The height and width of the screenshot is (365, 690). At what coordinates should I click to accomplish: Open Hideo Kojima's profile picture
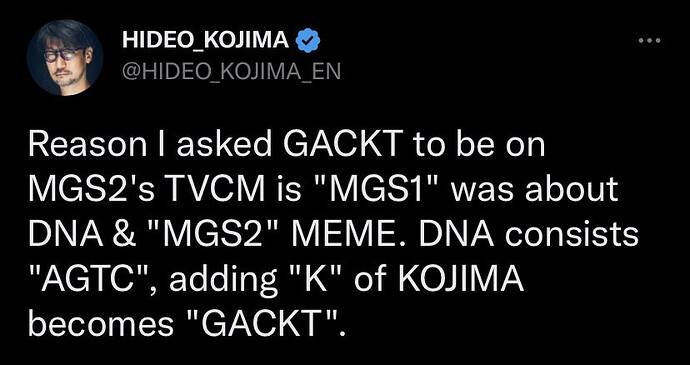[65, 58]
